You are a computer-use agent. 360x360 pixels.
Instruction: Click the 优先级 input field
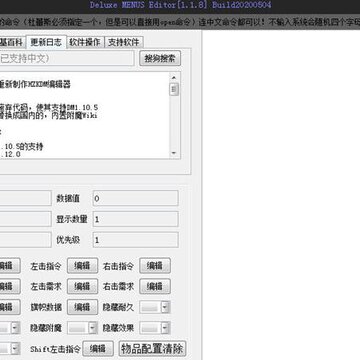click(135, 240)
